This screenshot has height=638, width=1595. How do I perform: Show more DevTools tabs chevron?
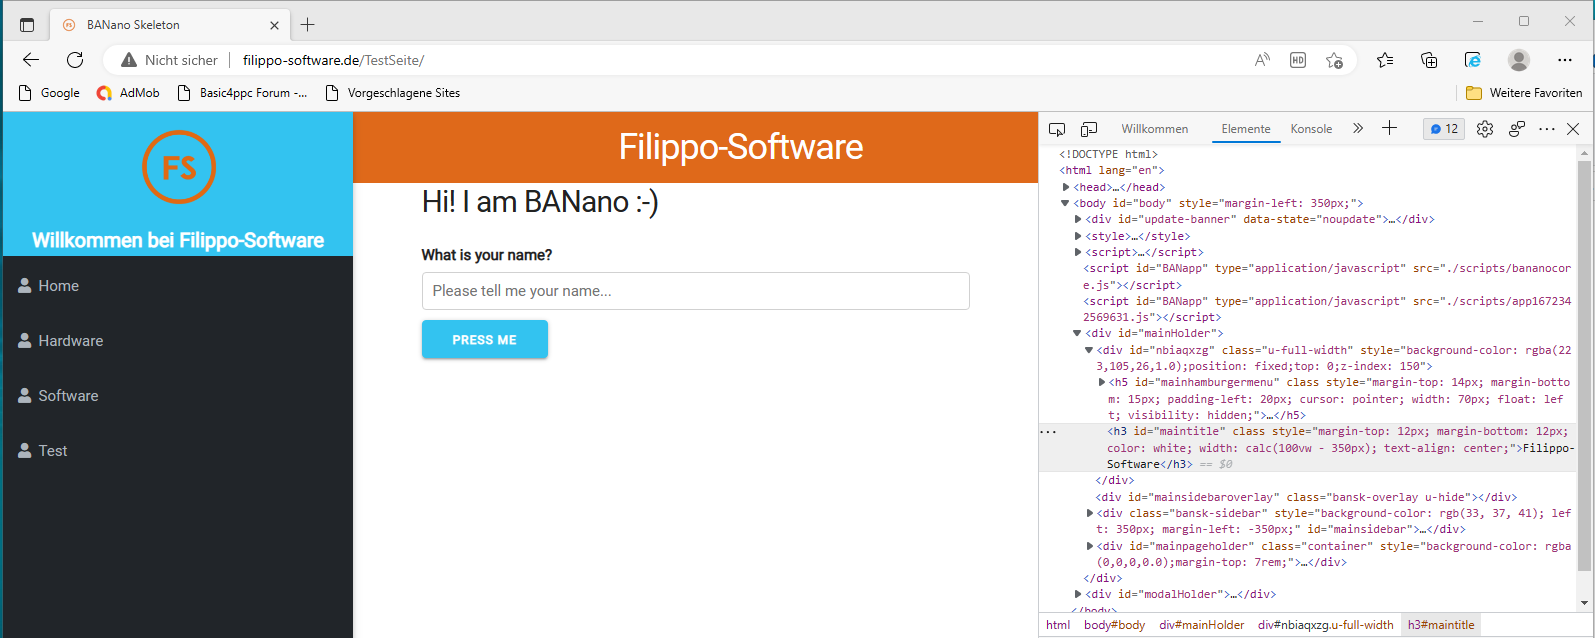1358,128
